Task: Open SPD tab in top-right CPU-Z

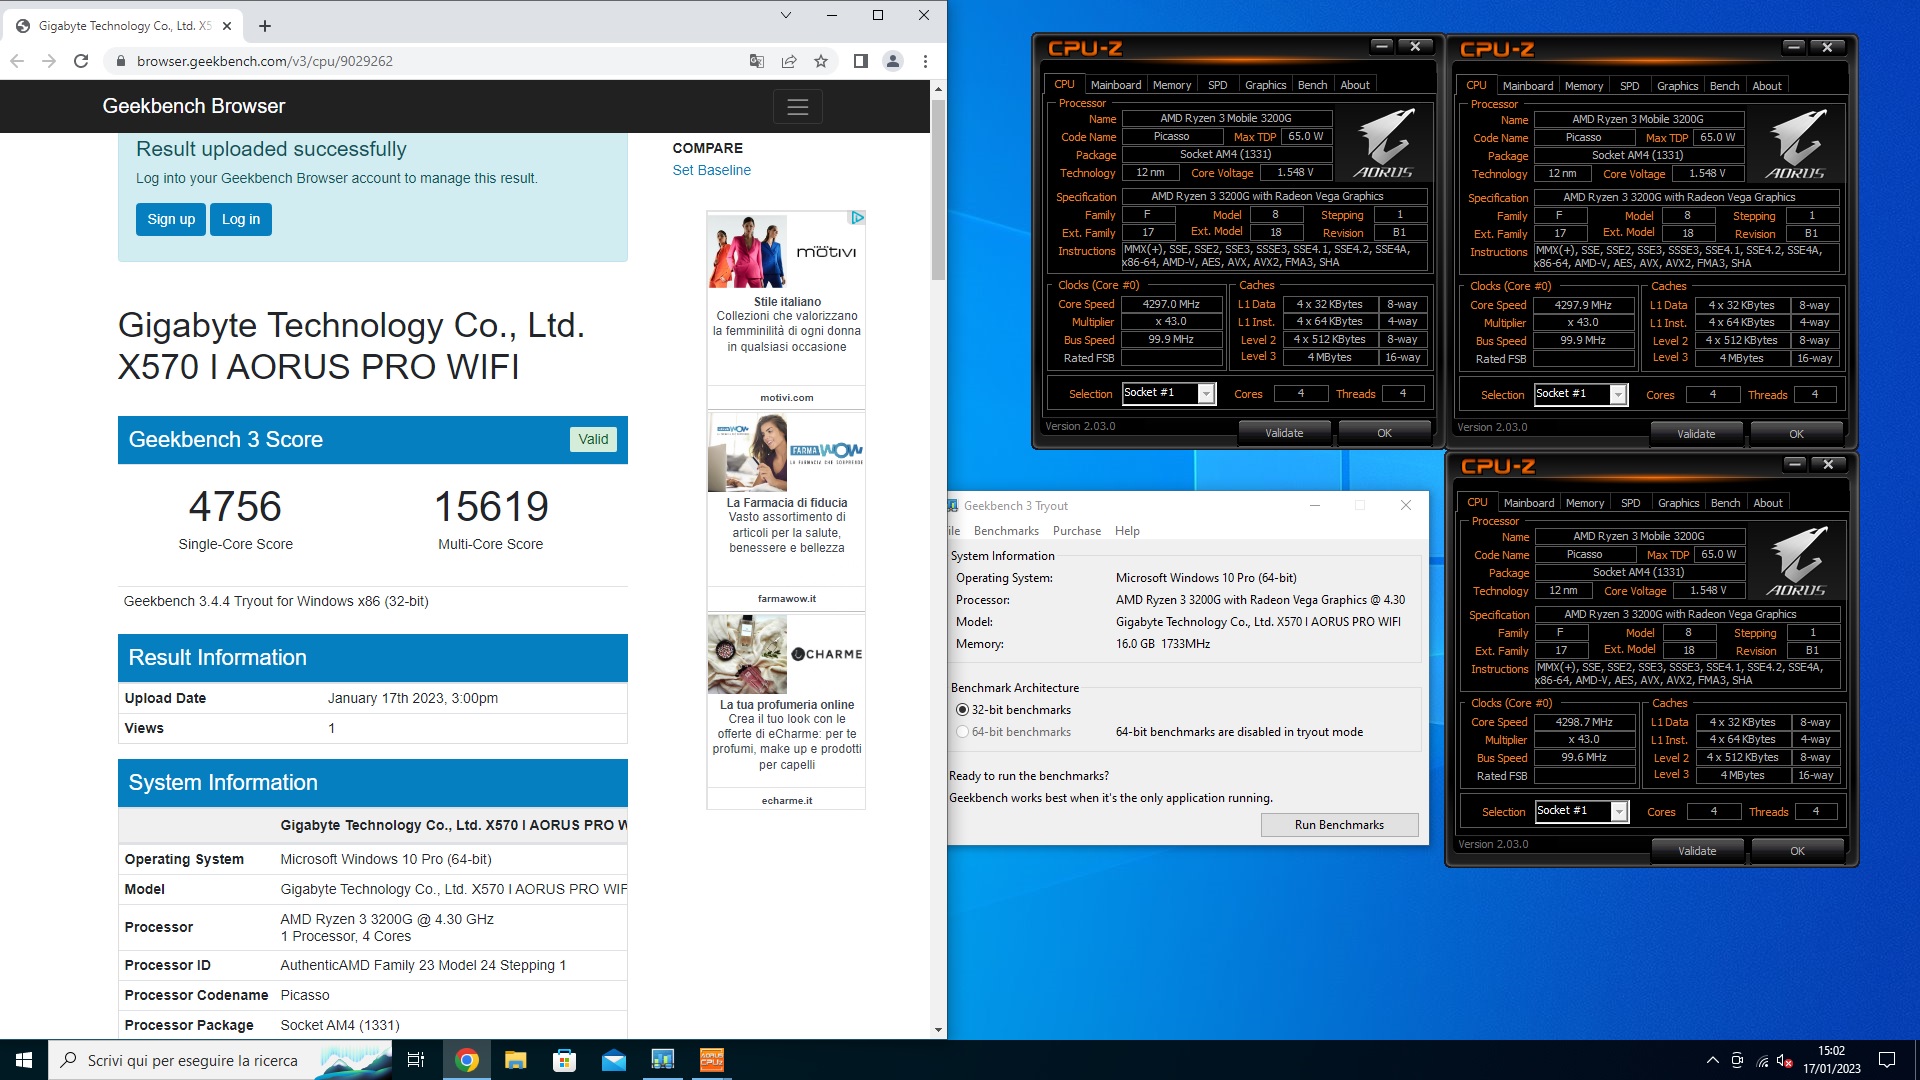Action: [x=1630, y=86]
